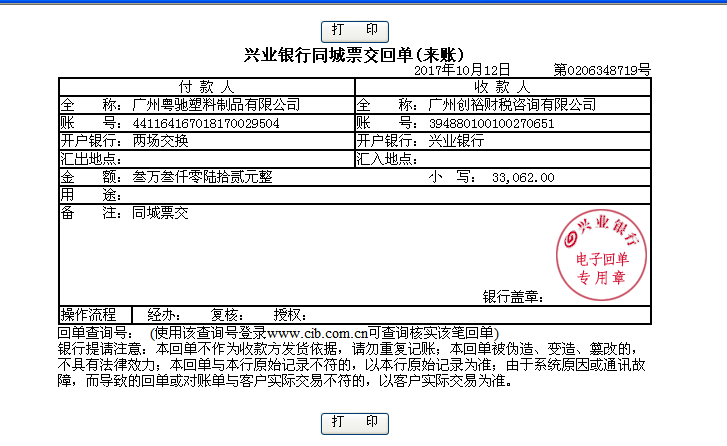Select payer bank 两场交换

coord(160,141)
